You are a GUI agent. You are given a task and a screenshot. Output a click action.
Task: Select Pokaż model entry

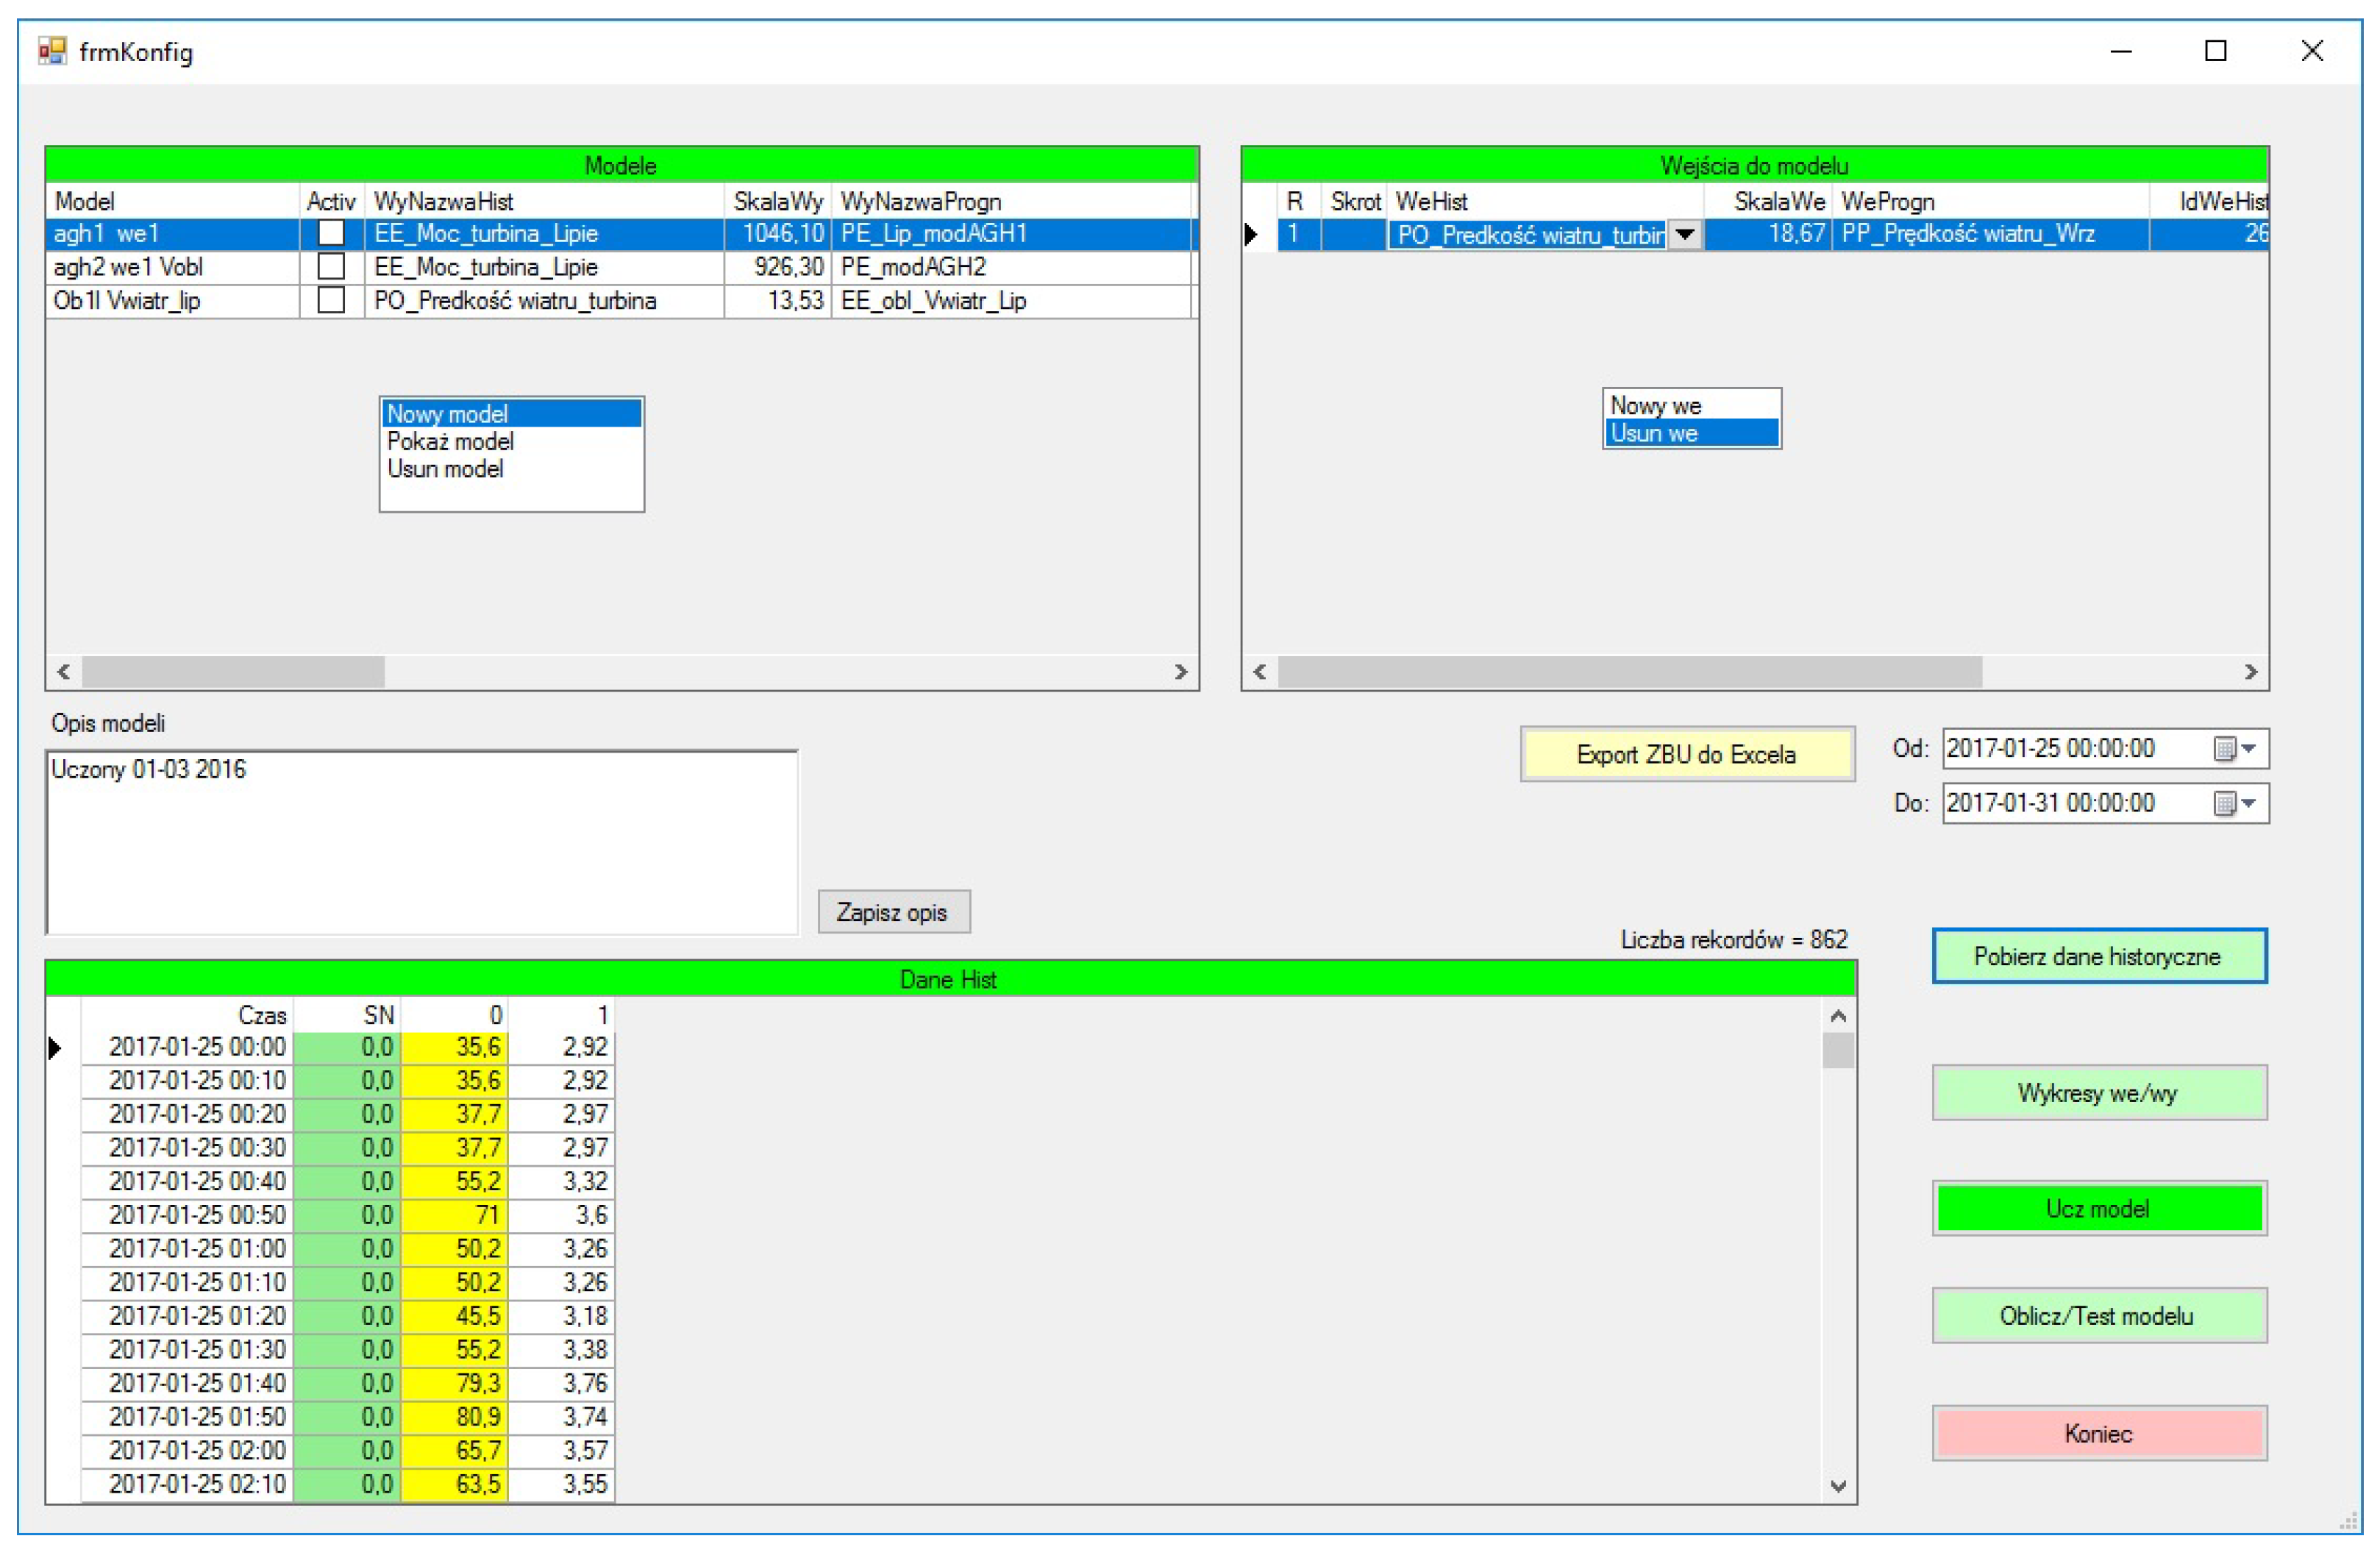(451, 442)
